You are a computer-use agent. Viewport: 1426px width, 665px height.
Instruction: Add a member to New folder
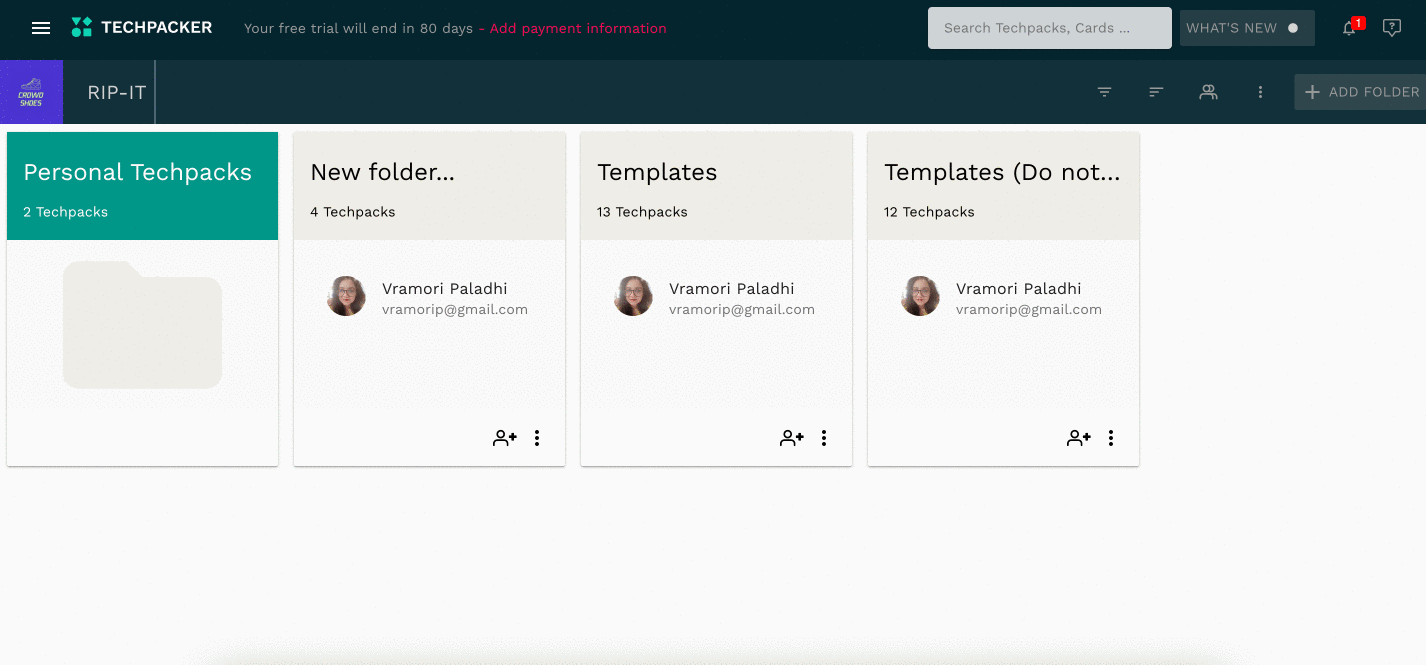coord(505,438)
